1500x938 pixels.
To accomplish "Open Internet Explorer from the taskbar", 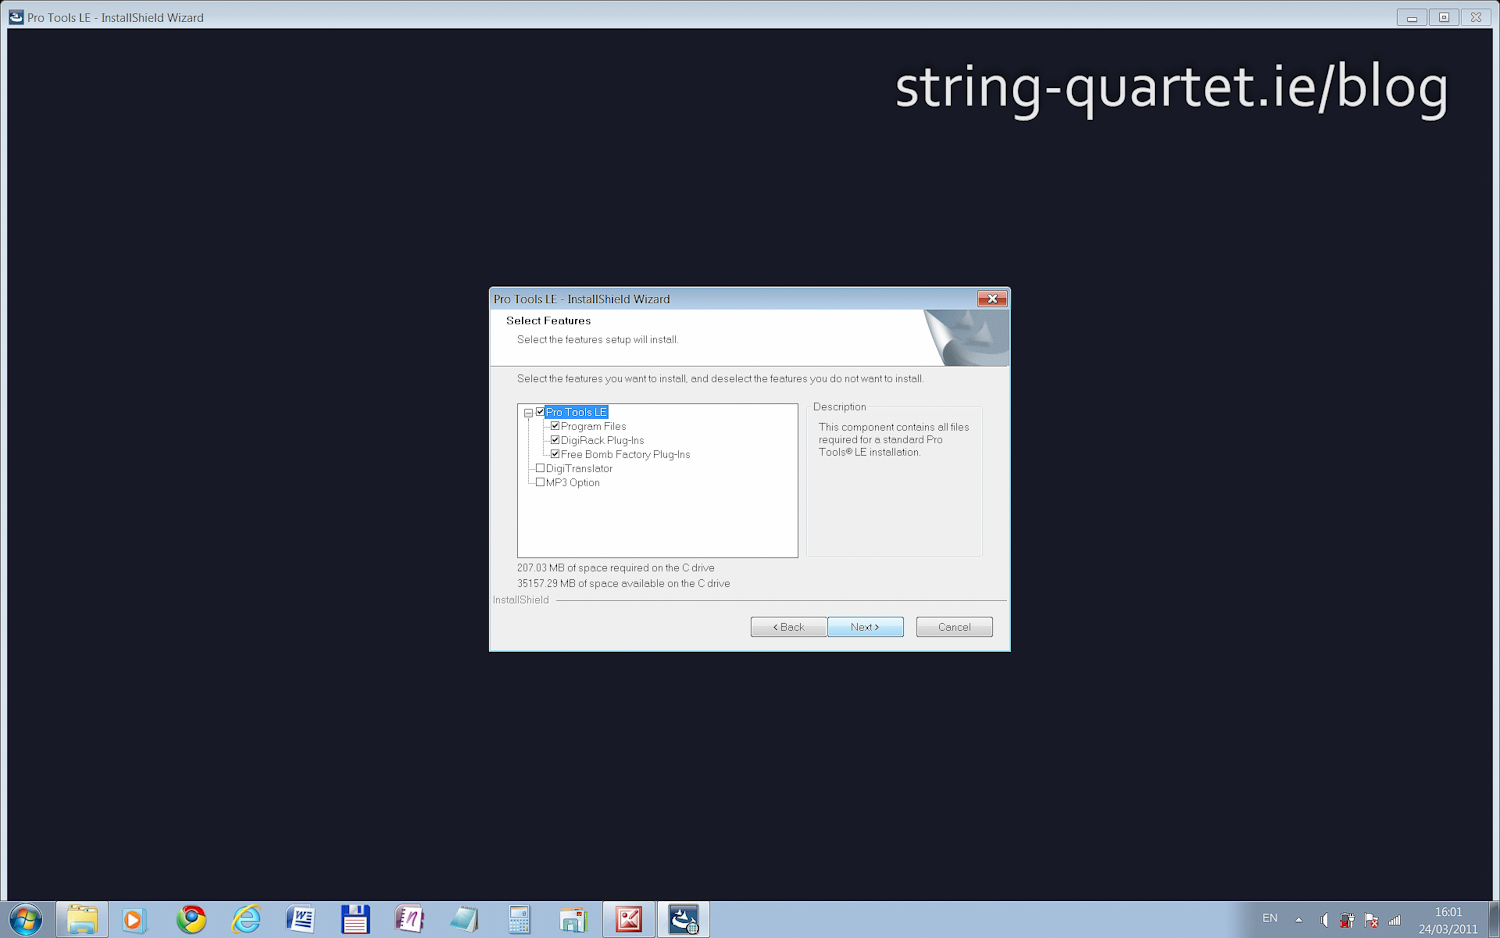I will pos(246,919).
